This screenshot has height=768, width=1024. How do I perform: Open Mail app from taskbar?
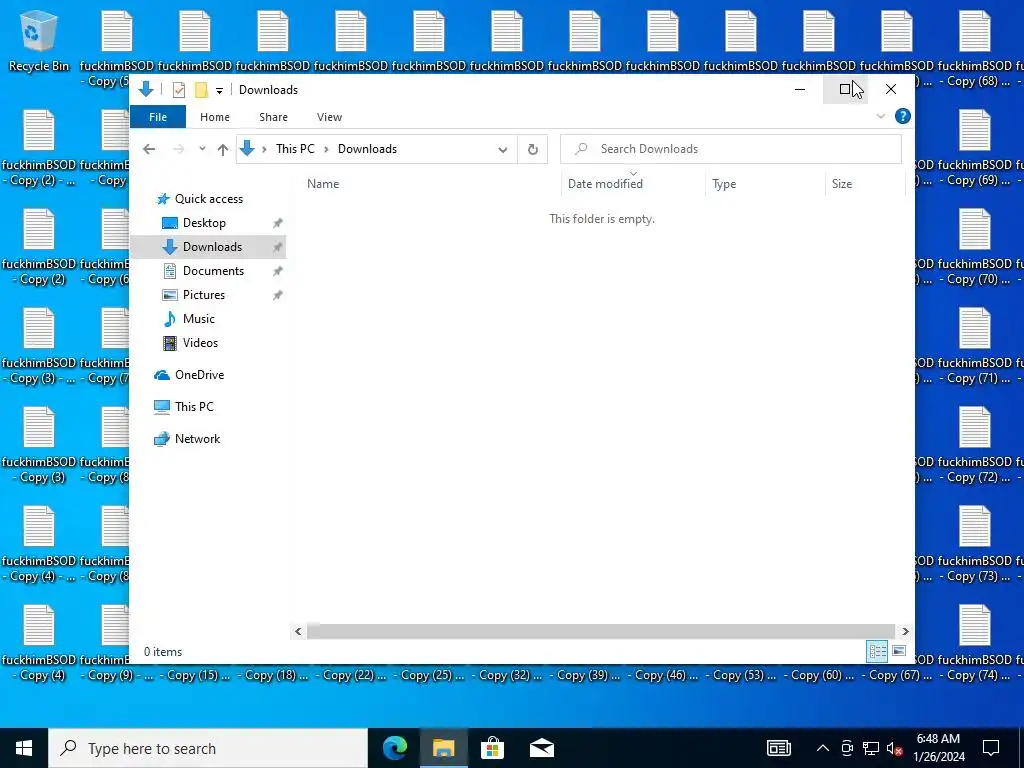pyautogui.click(x=541, y=748)
